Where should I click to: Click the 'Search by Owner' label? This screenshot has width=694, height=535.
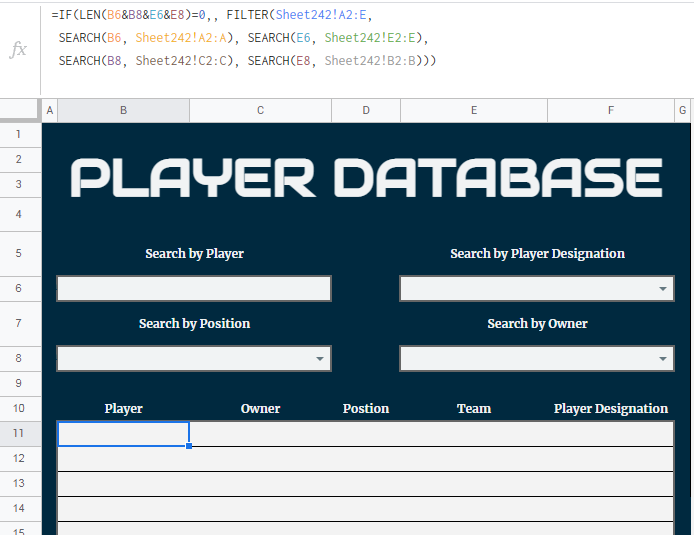(x=537, y=323)
